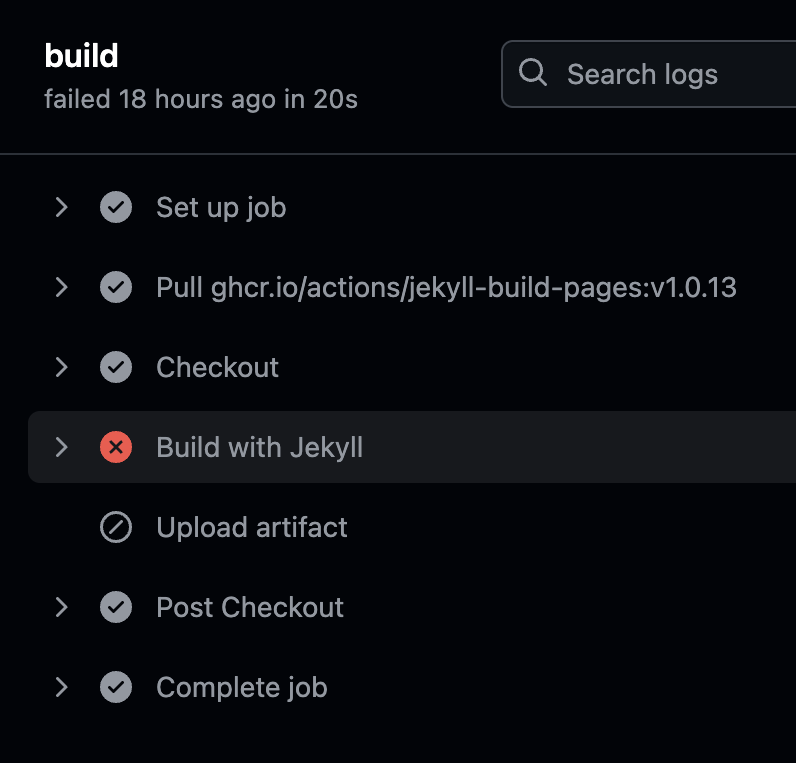The width and height of the screenshot is (796, 763).
Task: Open the Pull ghcr.io/actions/jekyll-build-pages:v1.0.13 step label
Action: point(446,287)
